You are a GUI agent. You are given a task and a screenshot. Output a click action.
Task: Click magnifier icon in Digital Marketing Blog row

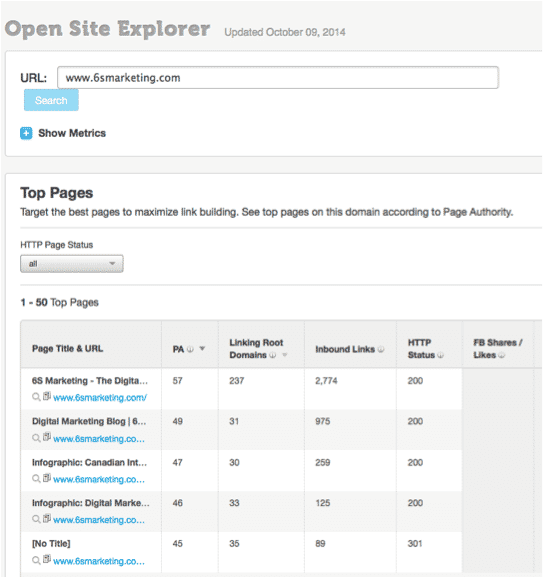point(36,438)
